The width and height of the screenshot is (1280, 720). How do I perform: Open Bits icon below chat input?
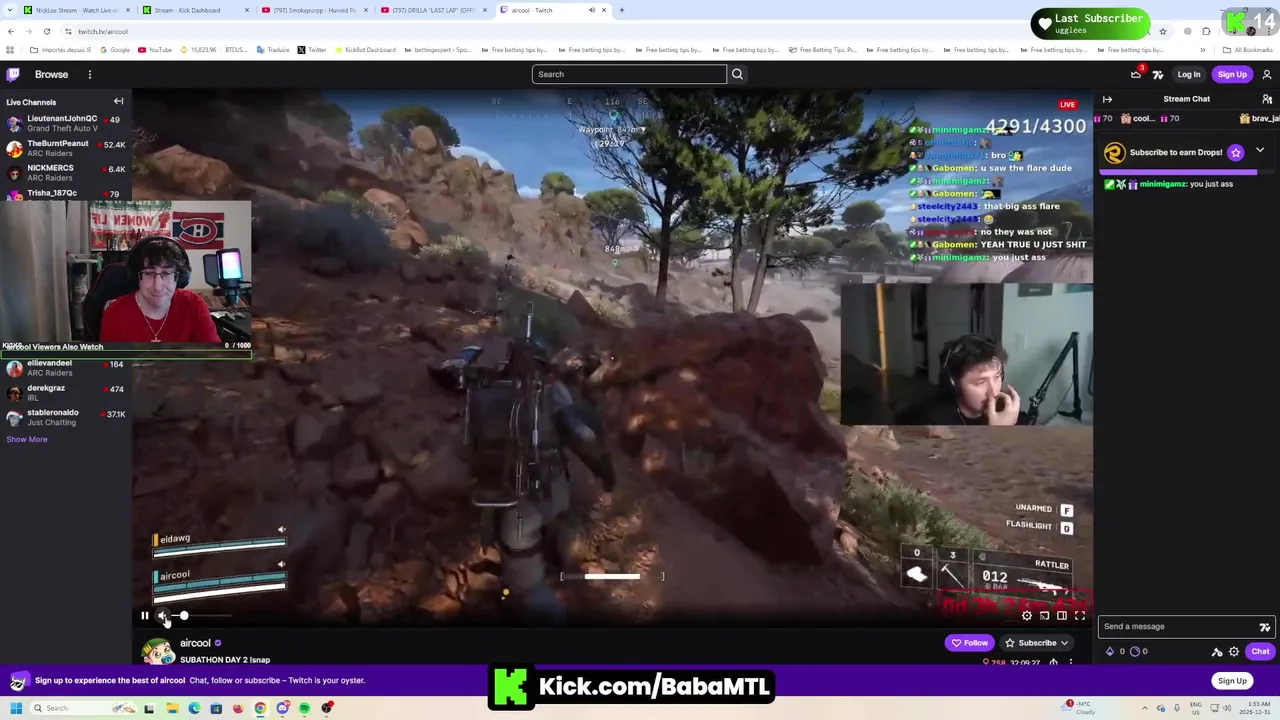[1109, 651]
